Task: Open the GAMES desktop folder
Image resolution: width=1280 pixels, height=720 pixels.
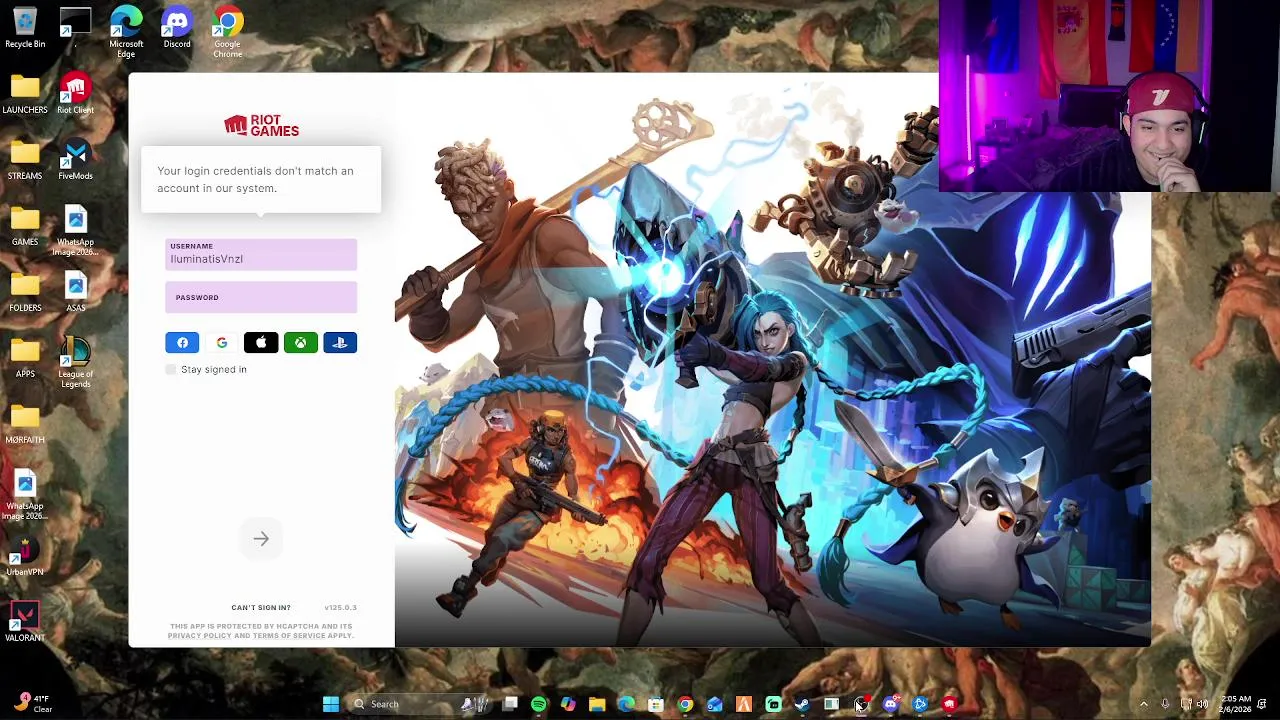Action: (x=25, y=226)
